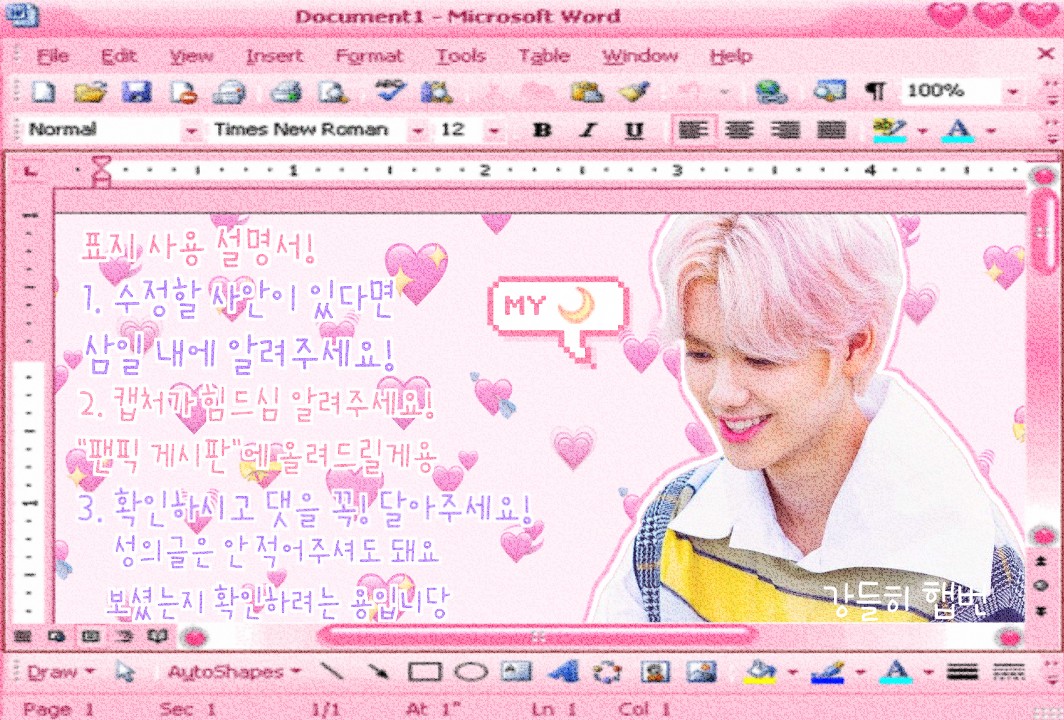Toggle Italic formatting
Screen dimensions: 1064x720
tap(588, 130)
